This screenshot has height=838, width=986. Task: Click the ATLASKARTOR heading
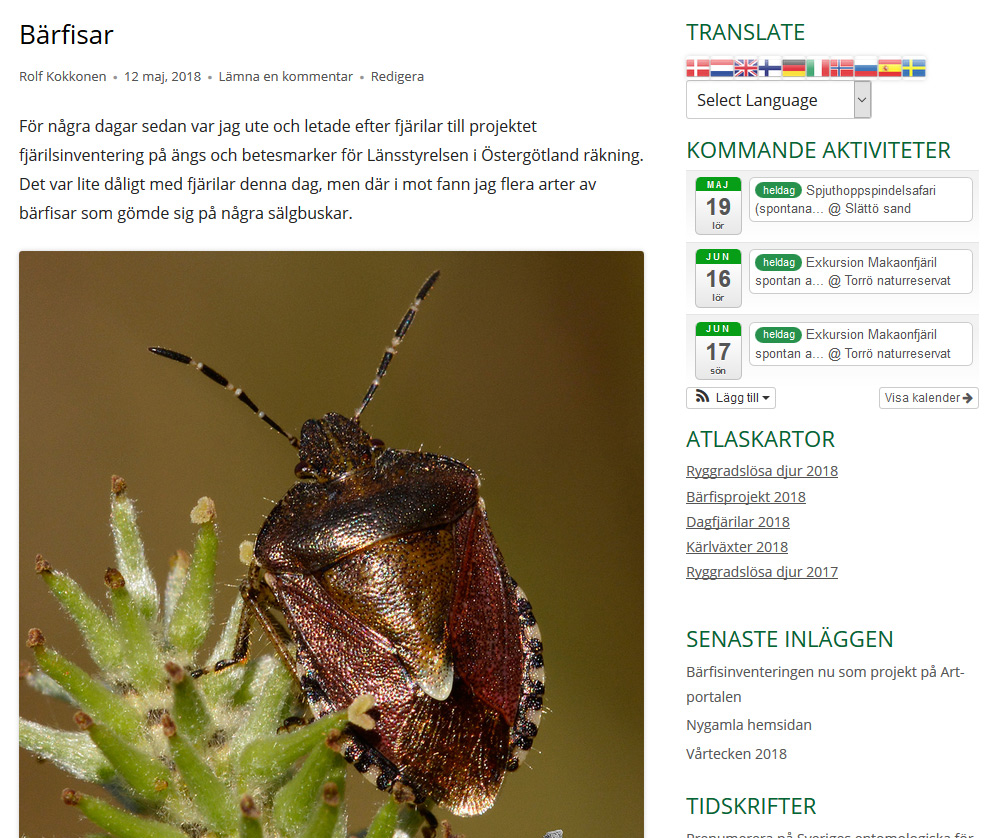pos(760,439)
